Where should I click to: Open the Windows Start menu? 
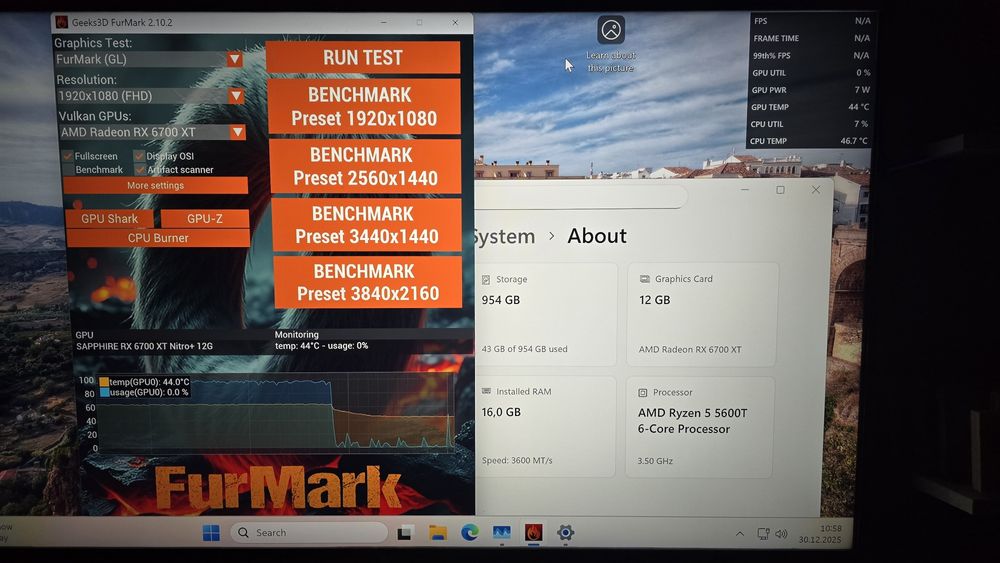point(211,533)
